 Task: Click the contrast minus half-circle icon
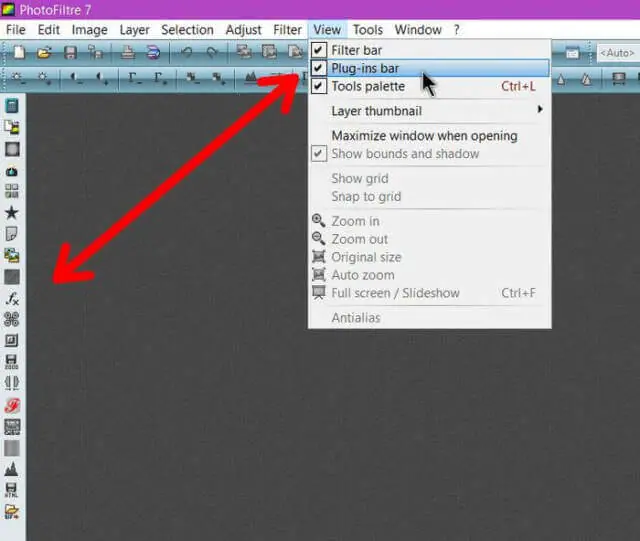(76, 78)
